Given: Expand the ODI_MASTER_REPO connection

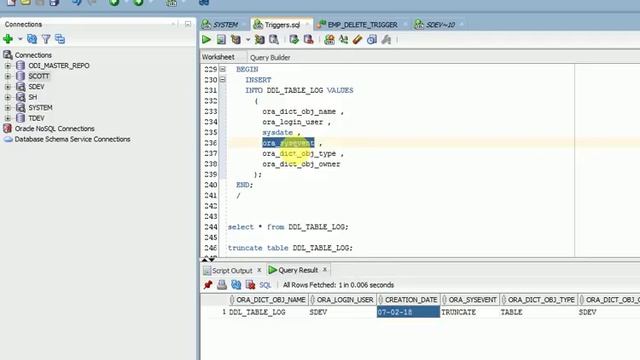Looking at the screenshot, I should pos(8,65).
